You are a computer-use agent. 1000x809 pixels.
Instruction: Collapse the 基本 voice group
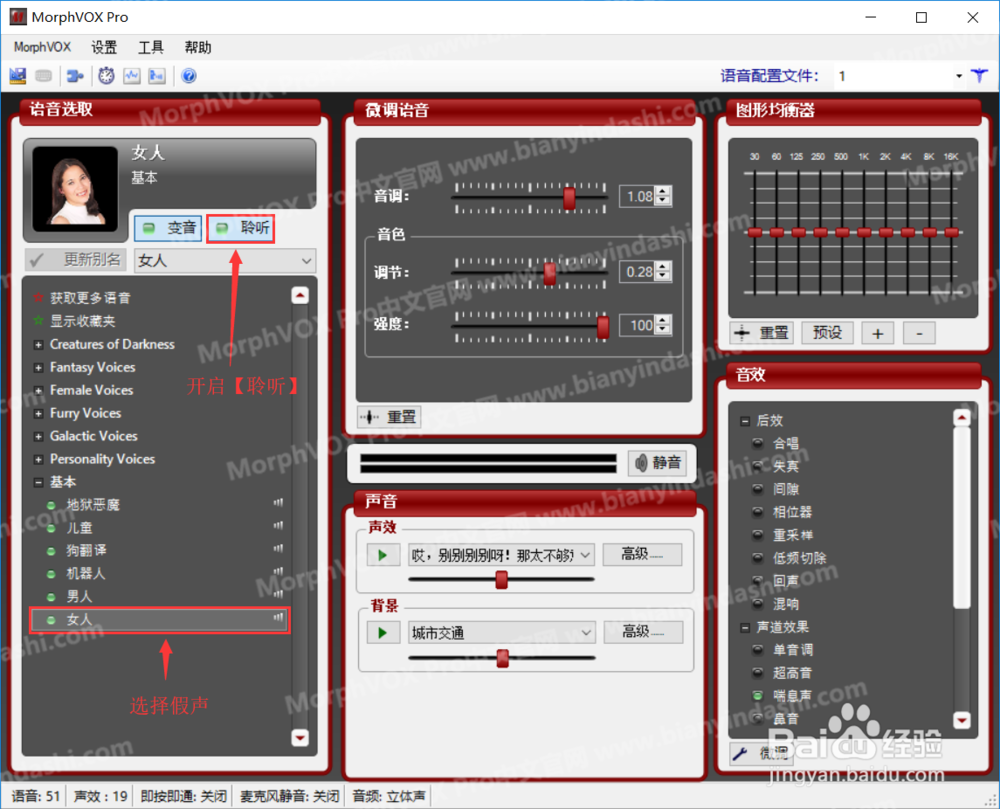coord(38,483)
